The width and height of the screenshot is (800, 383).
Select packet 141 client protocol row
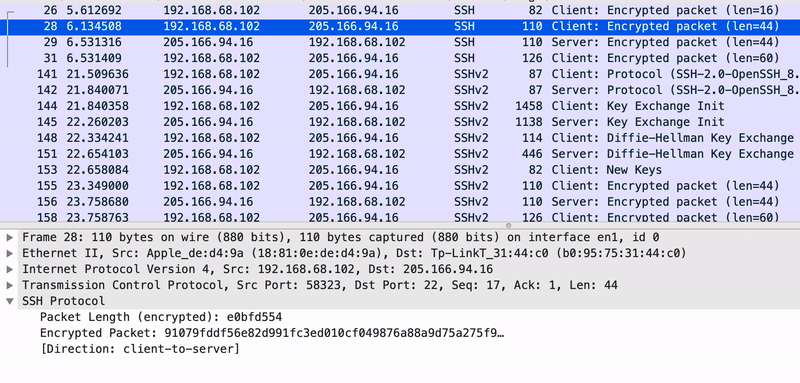click(400, 74)
